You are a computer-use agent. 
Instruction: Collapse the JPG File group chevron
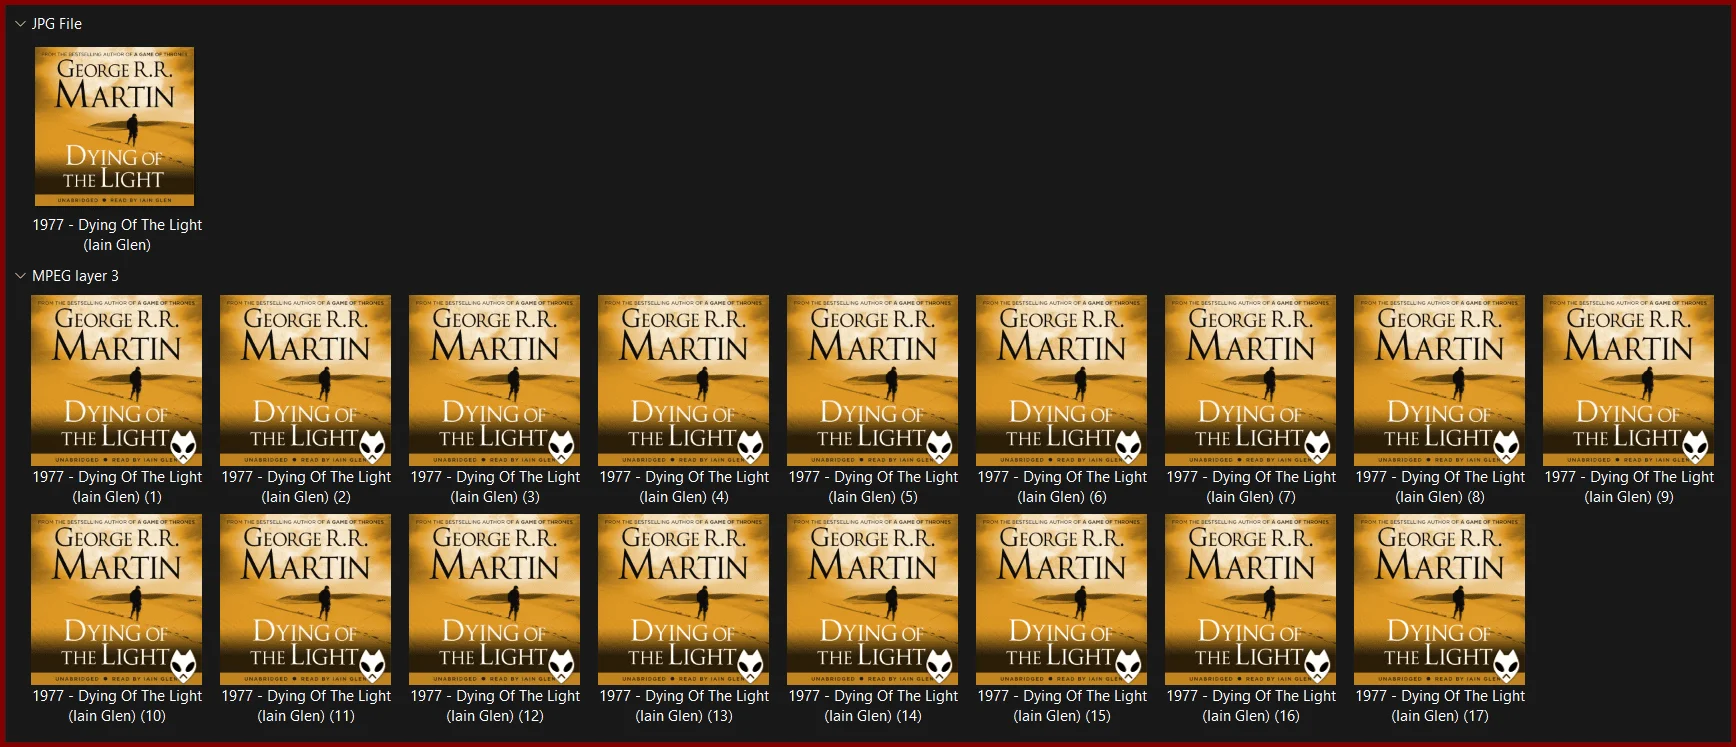click(x=20, y=23)
